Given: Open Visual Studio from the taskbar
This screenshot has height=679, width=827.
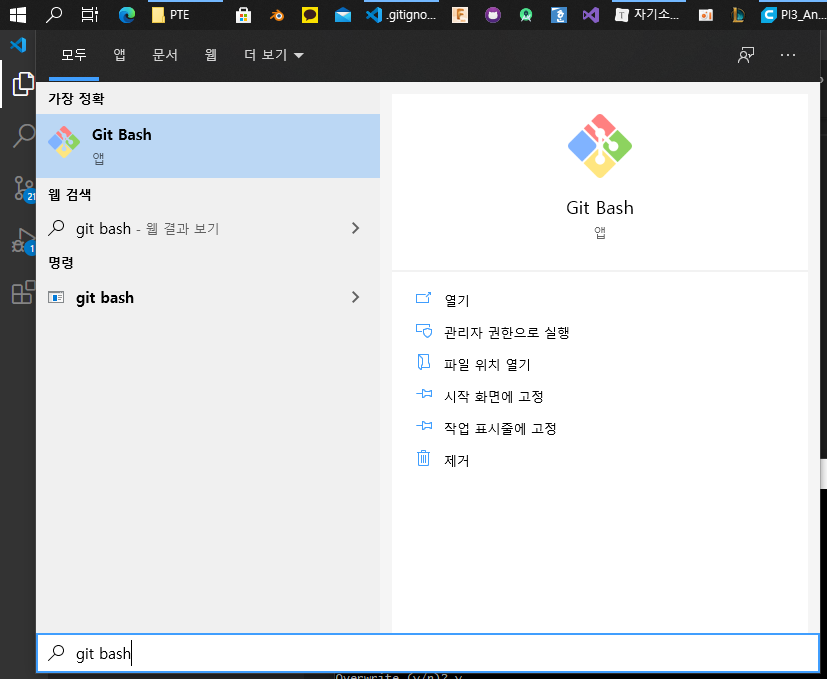Looking at the screenshot, I should [591, 15].
